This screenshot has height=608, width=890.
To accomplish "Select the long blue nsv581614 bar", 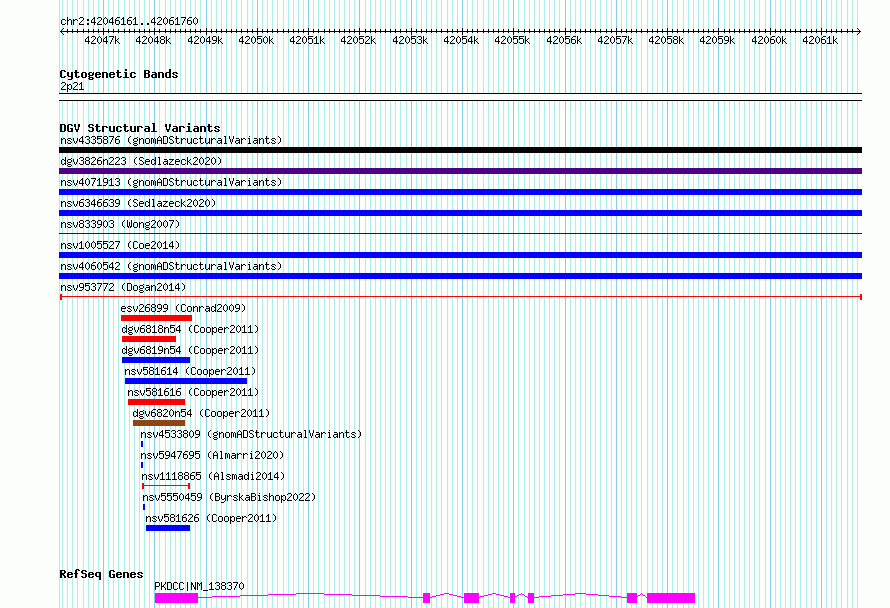I will [186, 381].
